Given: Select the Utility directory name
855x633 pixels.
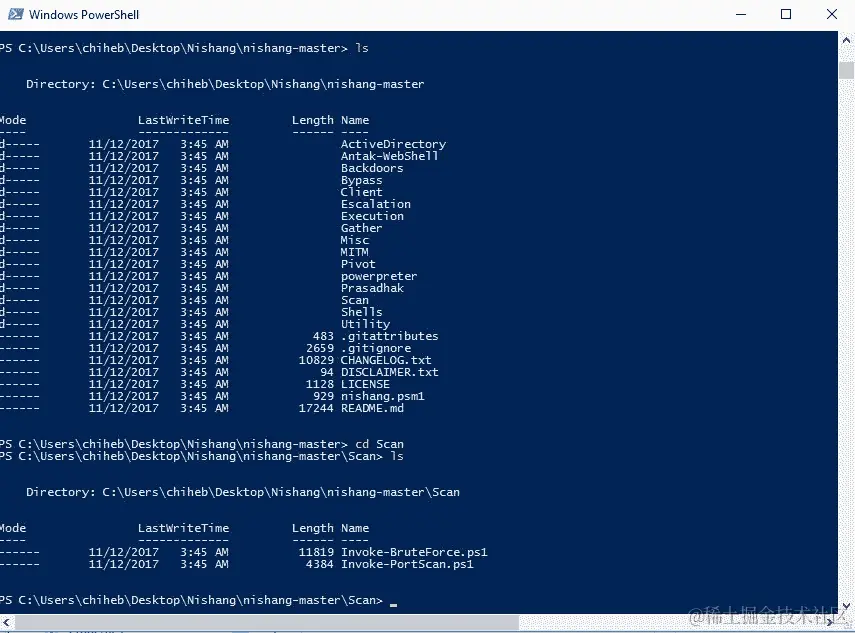Looking at the screenshot, I should 365,324.
